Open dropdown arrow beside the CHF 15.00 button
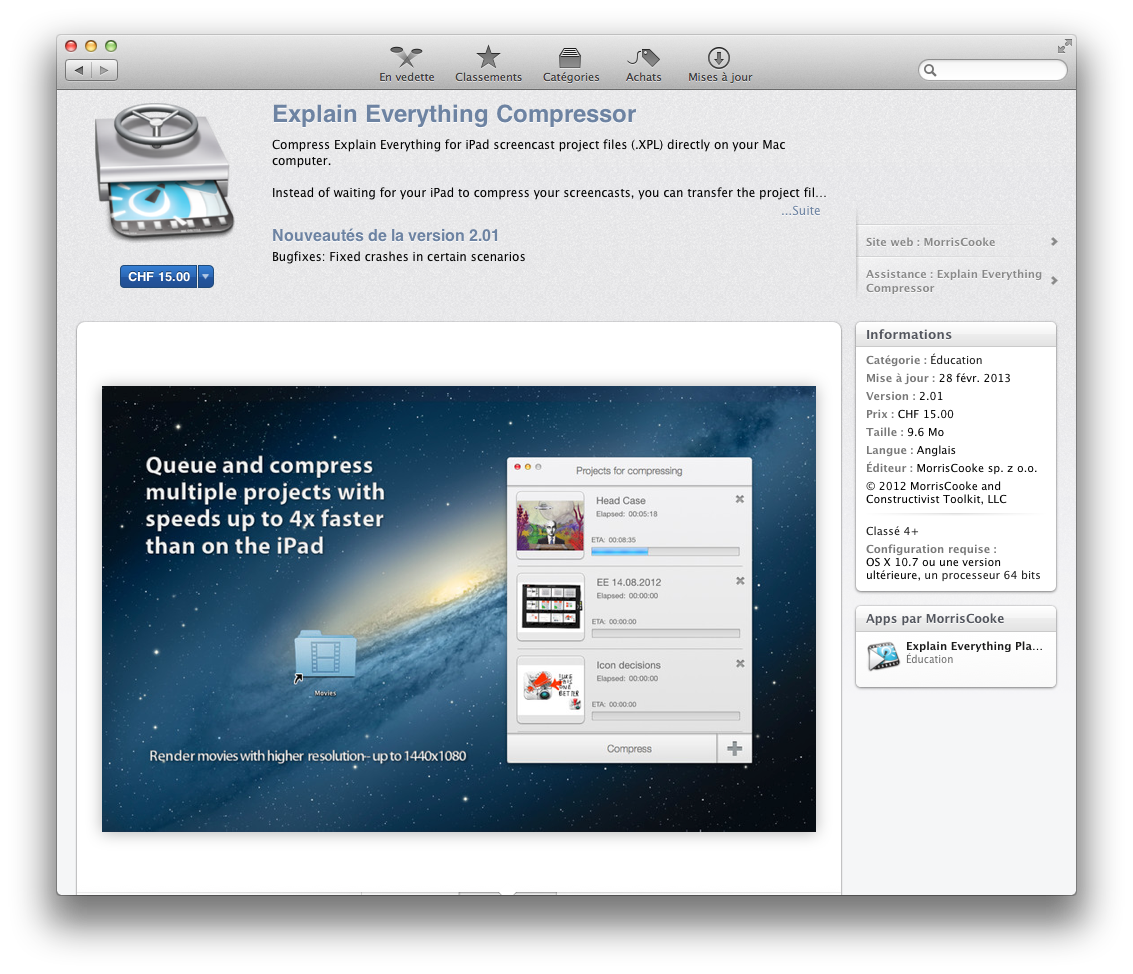This screenshot has height=974, width=1133. [206, 277]
